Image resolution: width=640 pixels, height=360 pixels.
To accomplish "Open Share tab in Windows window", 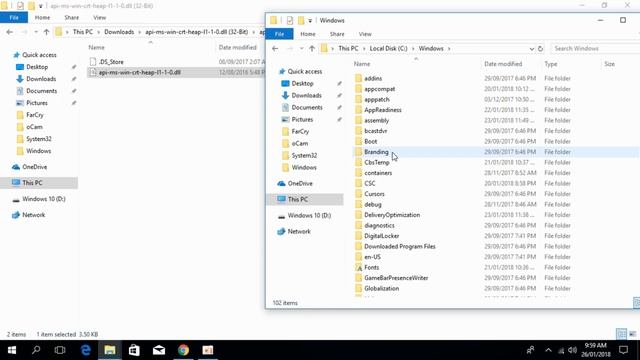I will pos(337,34).
